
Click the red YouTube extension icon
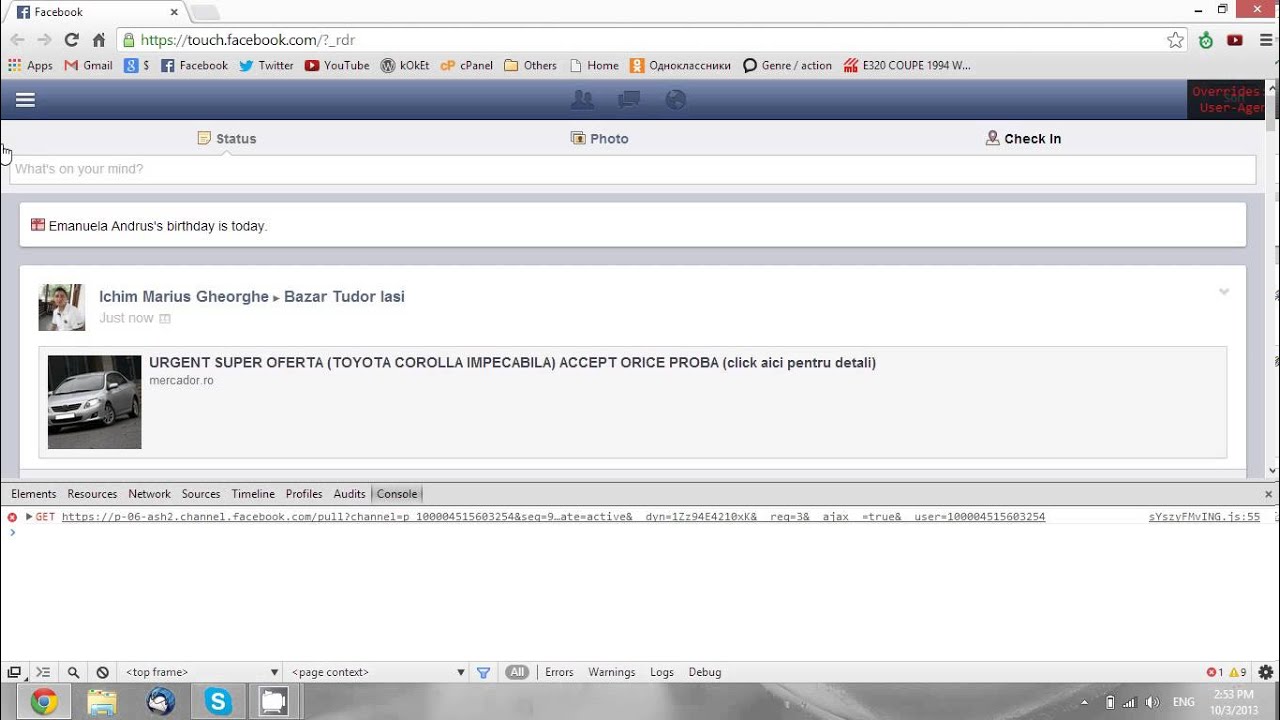pos(1235,40)
